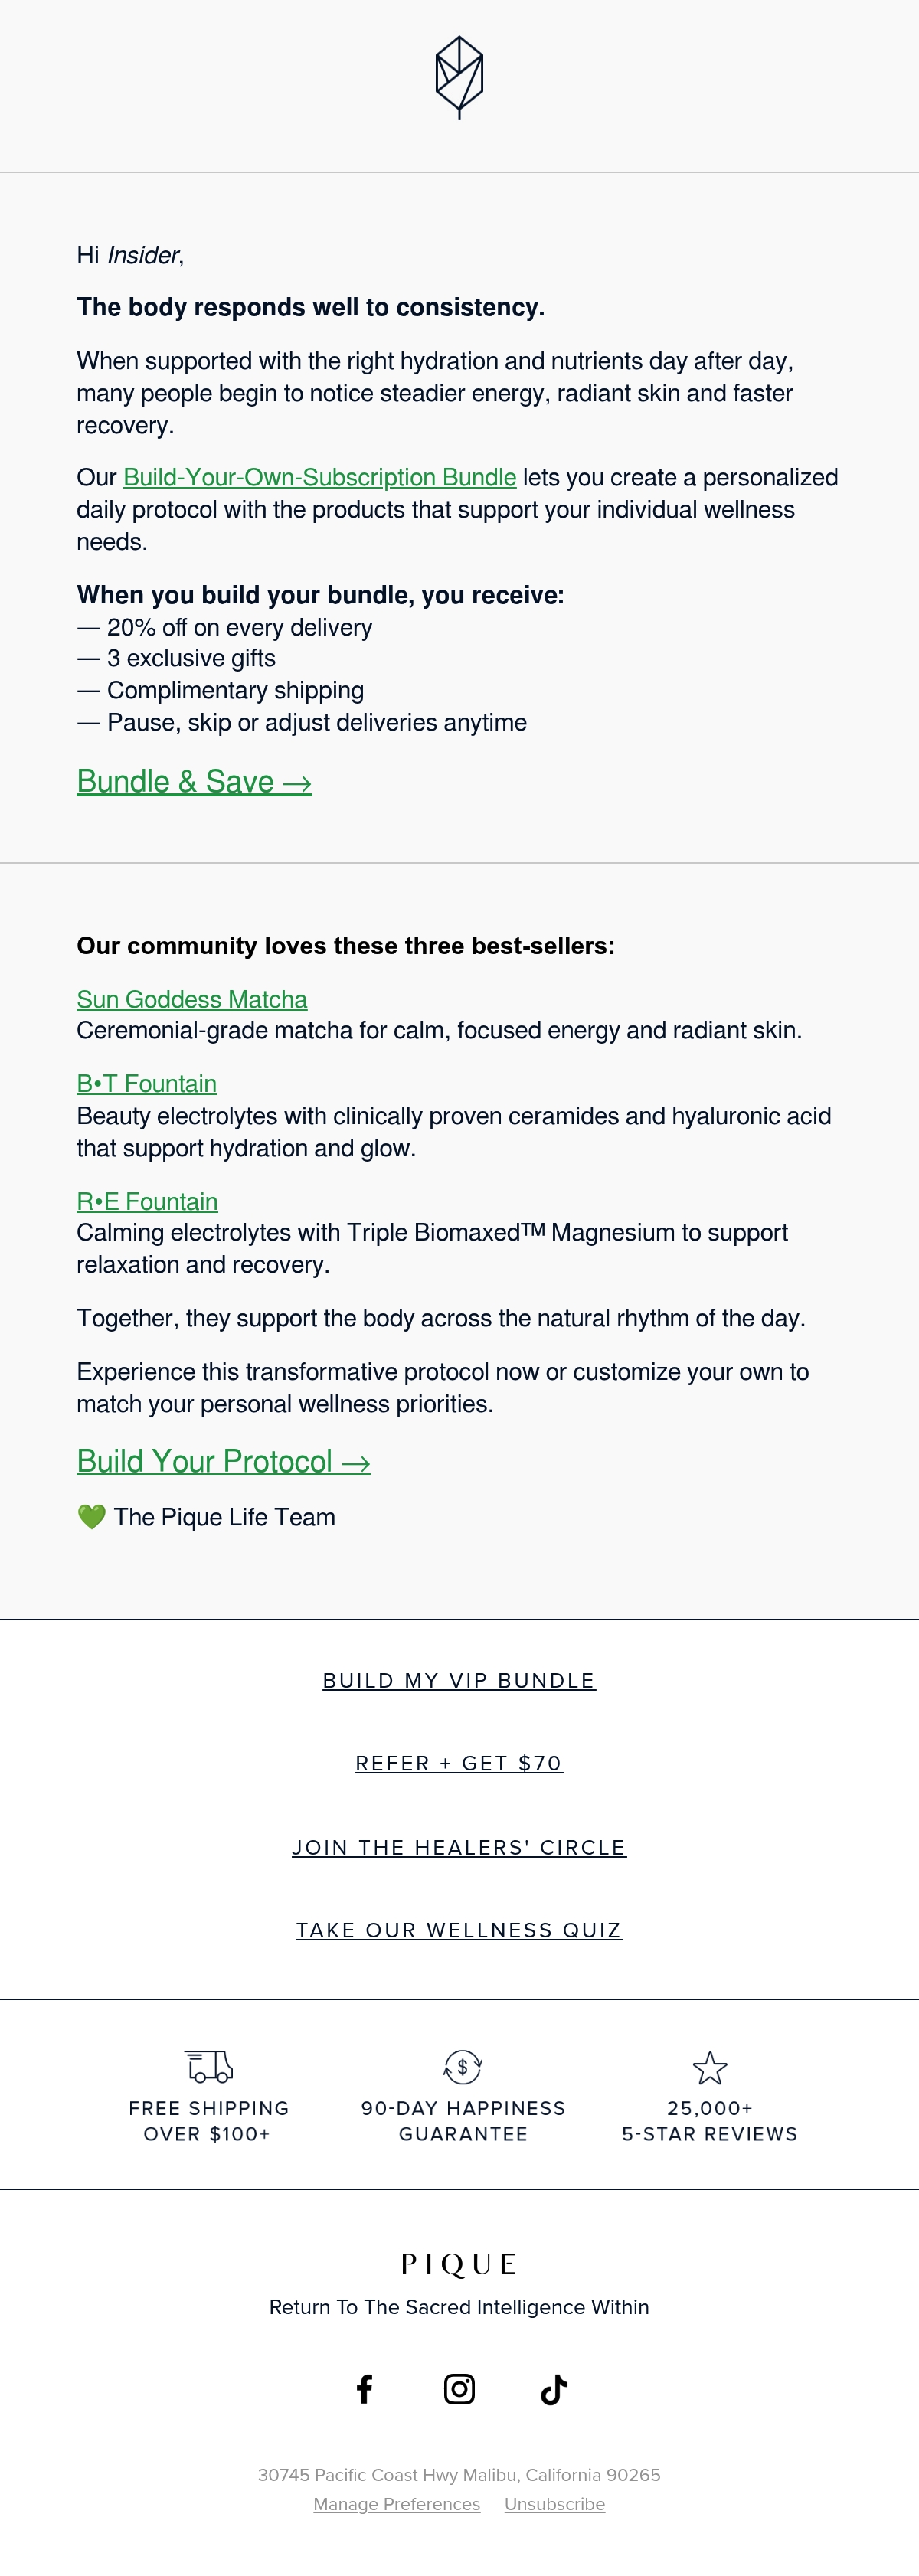This screenshot has height=2576, width=919.
Task: Follow the Bundle & Save link
Action: pos(194,781)
